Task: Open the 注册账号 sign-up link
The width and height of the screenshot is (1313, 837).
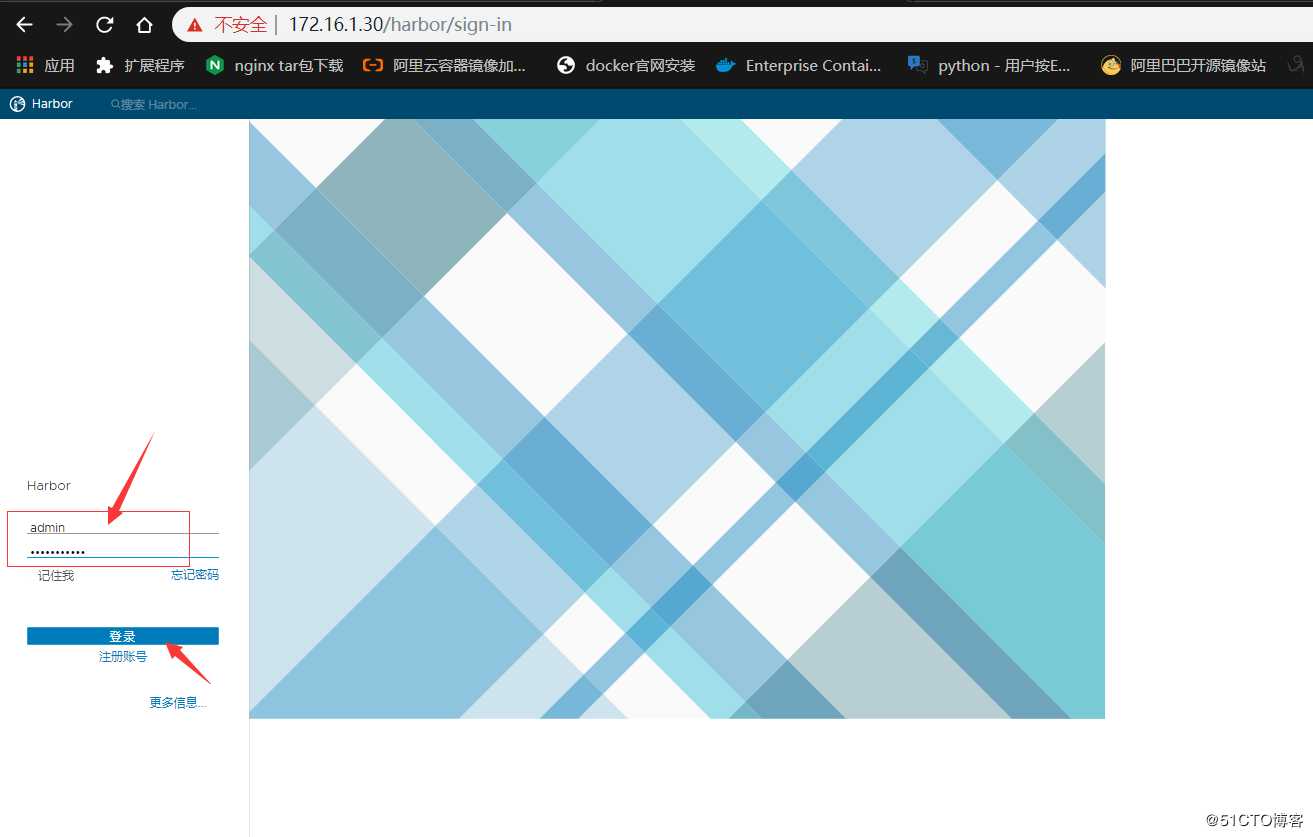Action: pos(123,657)
